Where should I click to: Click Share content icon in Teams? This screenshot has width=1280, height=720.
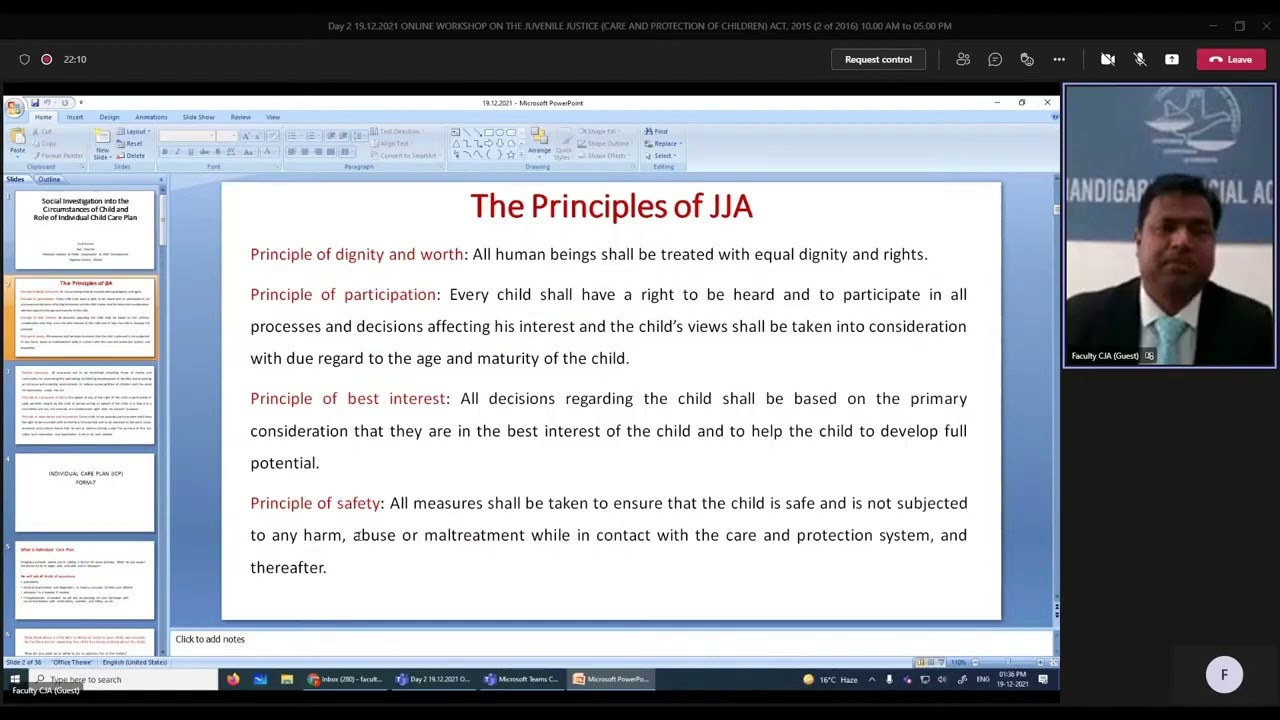[1172, 59]
